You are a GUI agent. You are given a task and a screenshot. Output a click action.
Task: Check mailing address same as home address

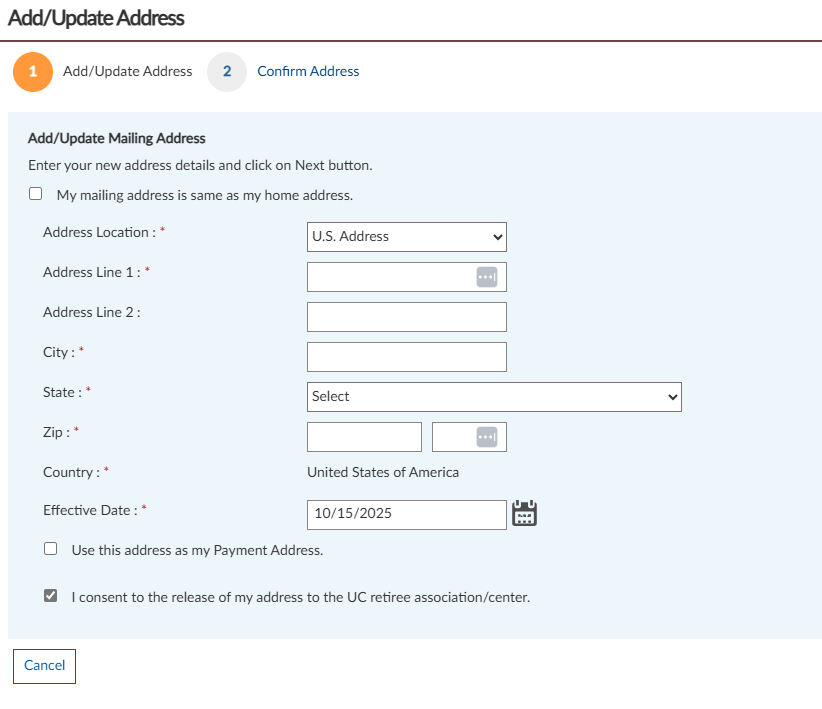click(x=36, y=194)
